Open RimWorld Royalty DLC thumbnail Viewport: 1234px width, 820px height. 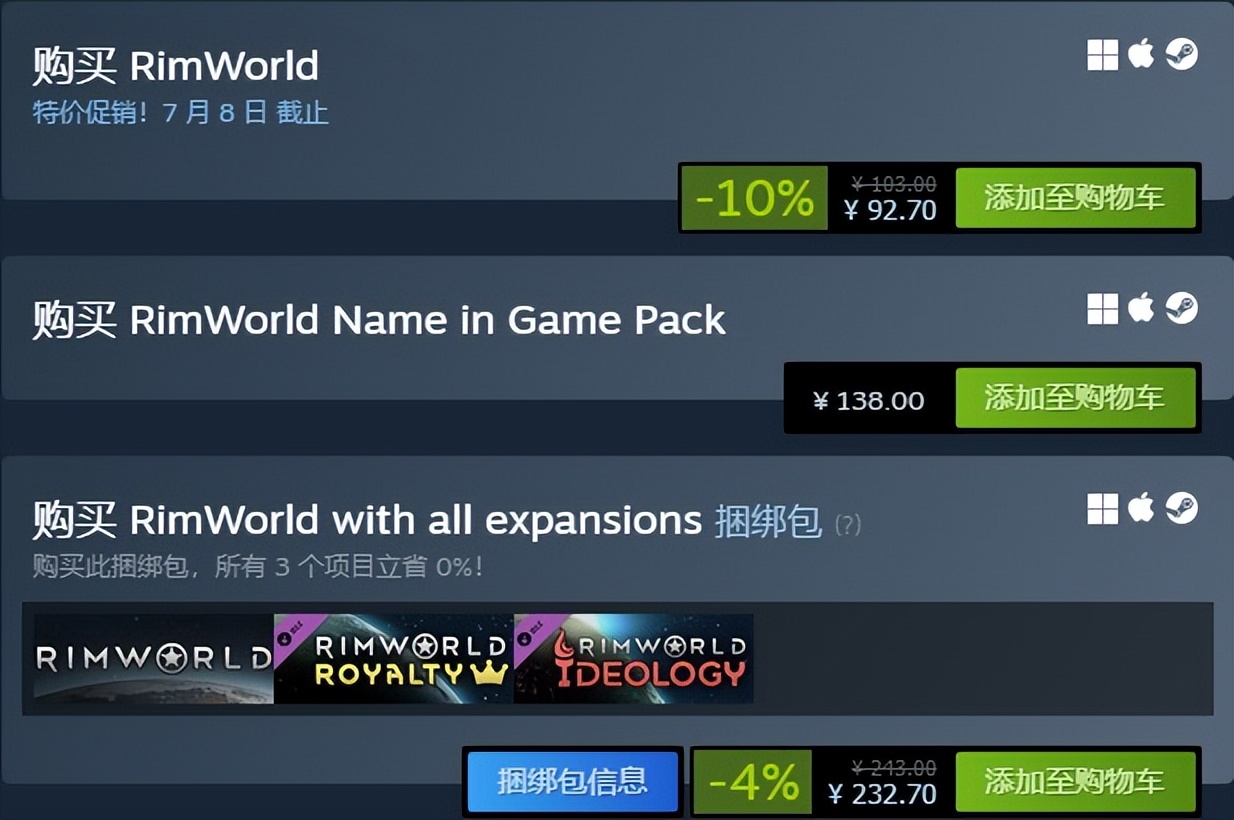(x=393, y=658)
